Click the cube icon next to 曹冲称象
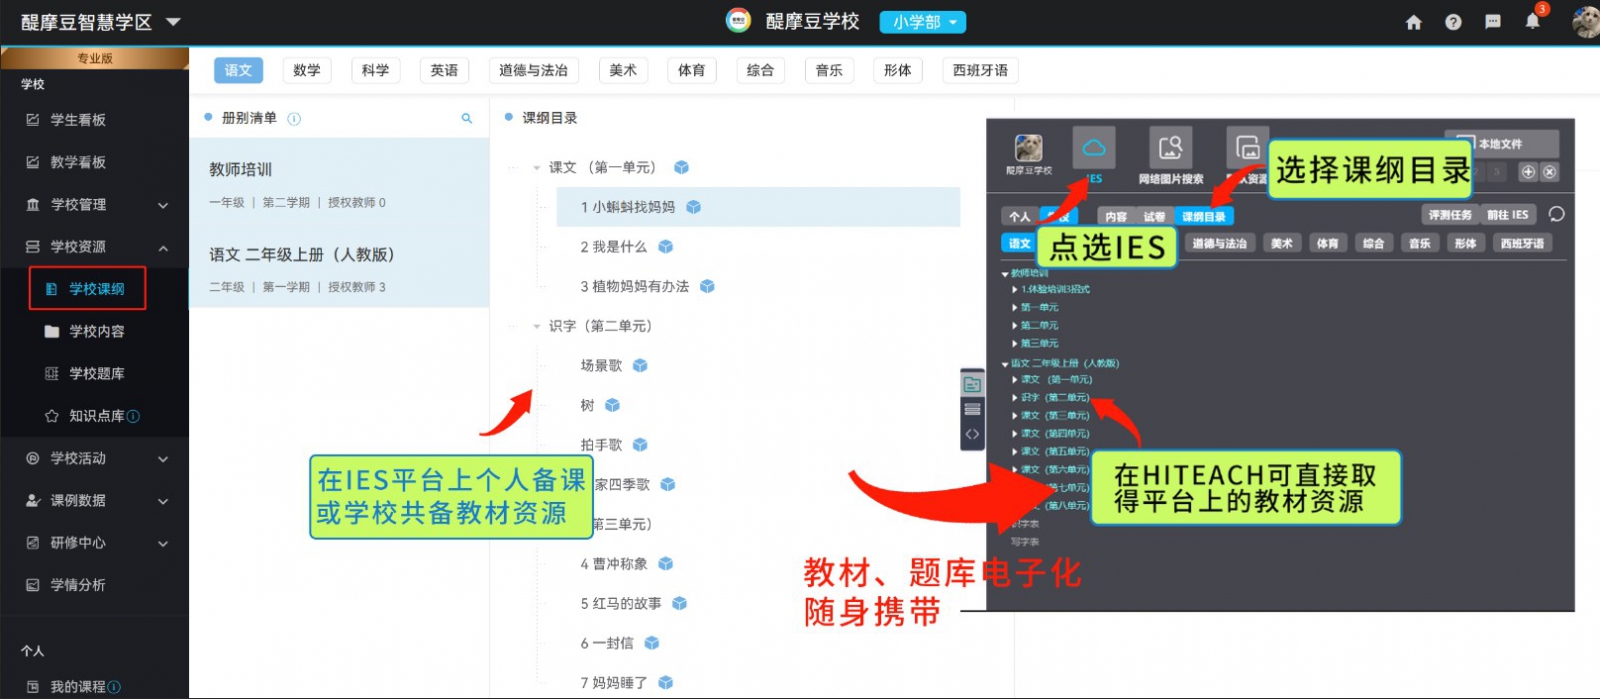The width and height of the screenshot is (1600, 699). tap(666, 564)
